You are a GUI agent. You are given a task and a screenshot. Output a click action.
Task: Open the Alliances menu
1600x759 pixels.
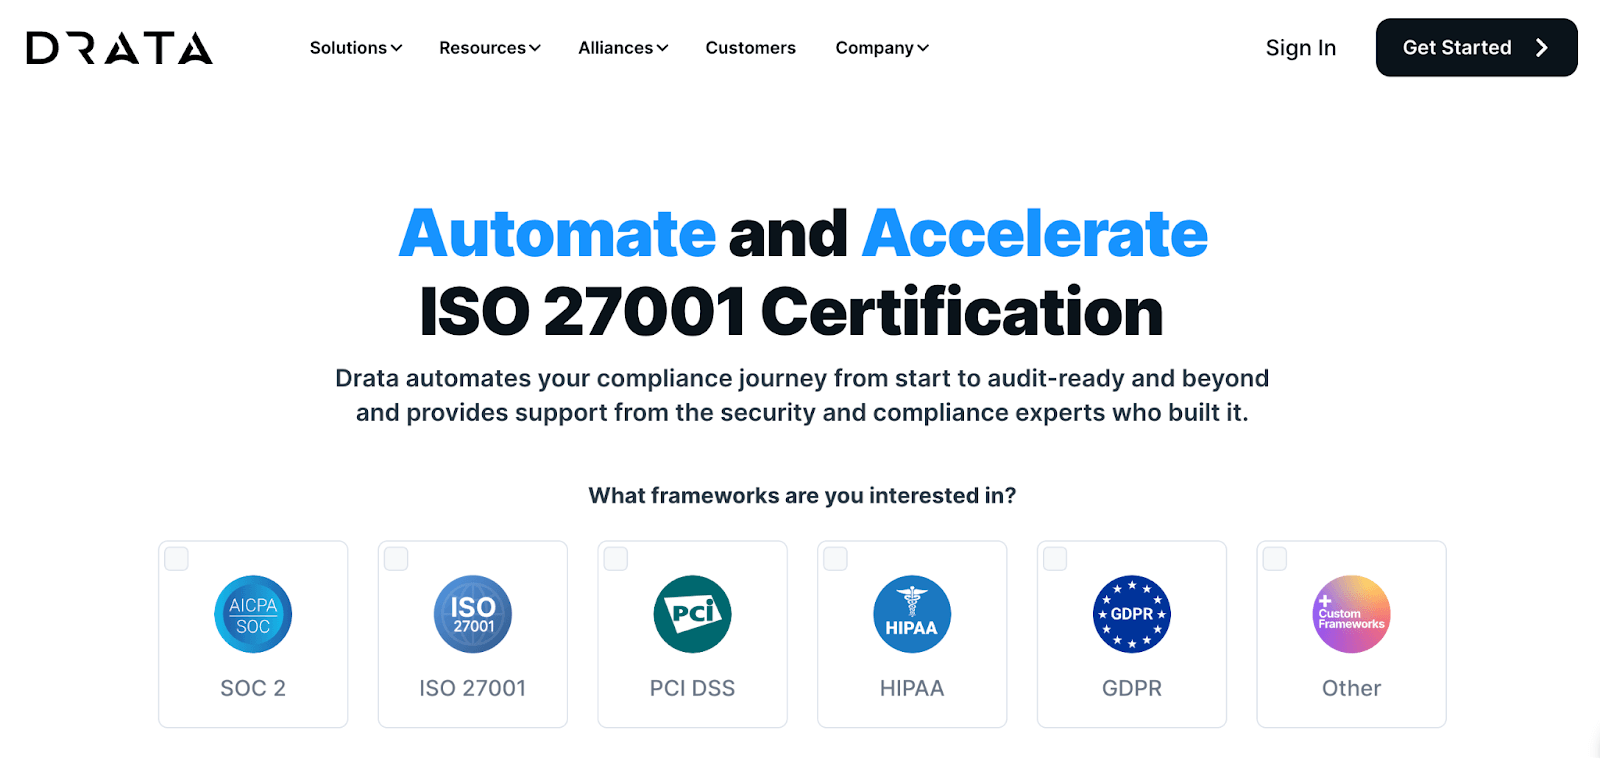(623, 48)
